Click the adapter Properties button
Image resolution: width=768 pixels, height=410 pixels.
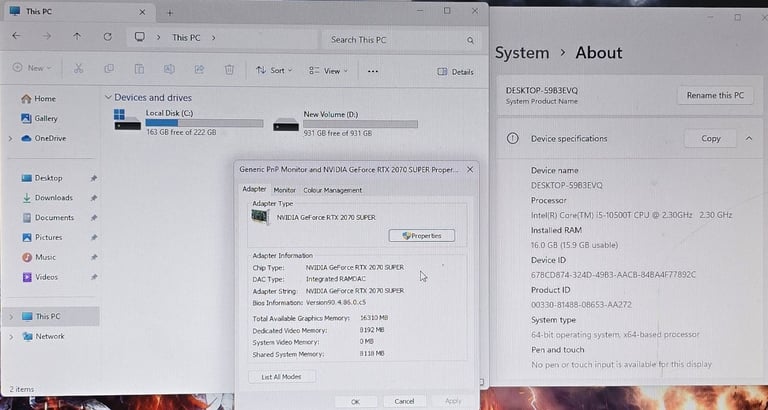pyautogui.click(x=422, y=236)
